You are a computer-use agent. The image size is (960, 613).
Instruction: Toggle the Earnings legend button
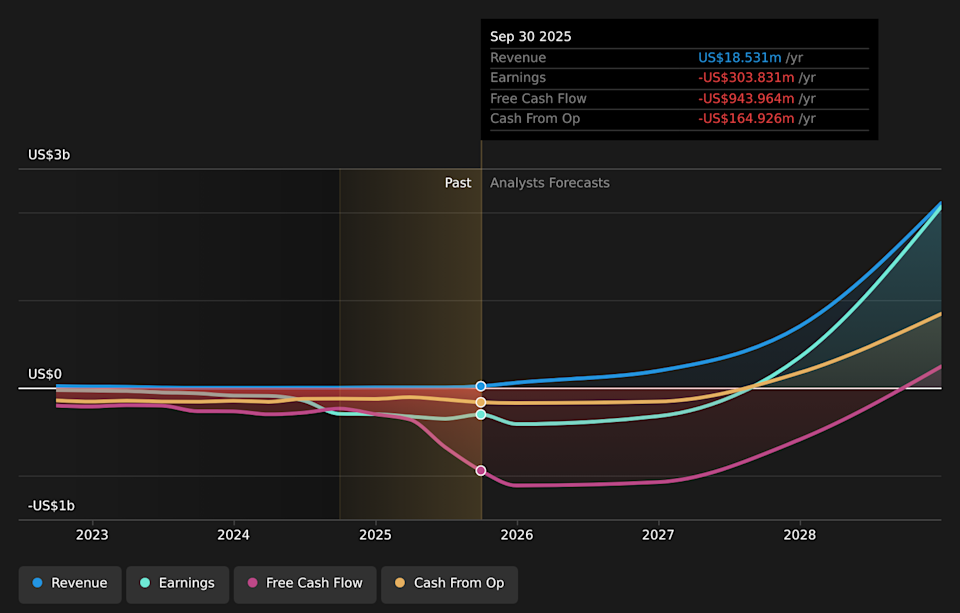pos(177,584)
